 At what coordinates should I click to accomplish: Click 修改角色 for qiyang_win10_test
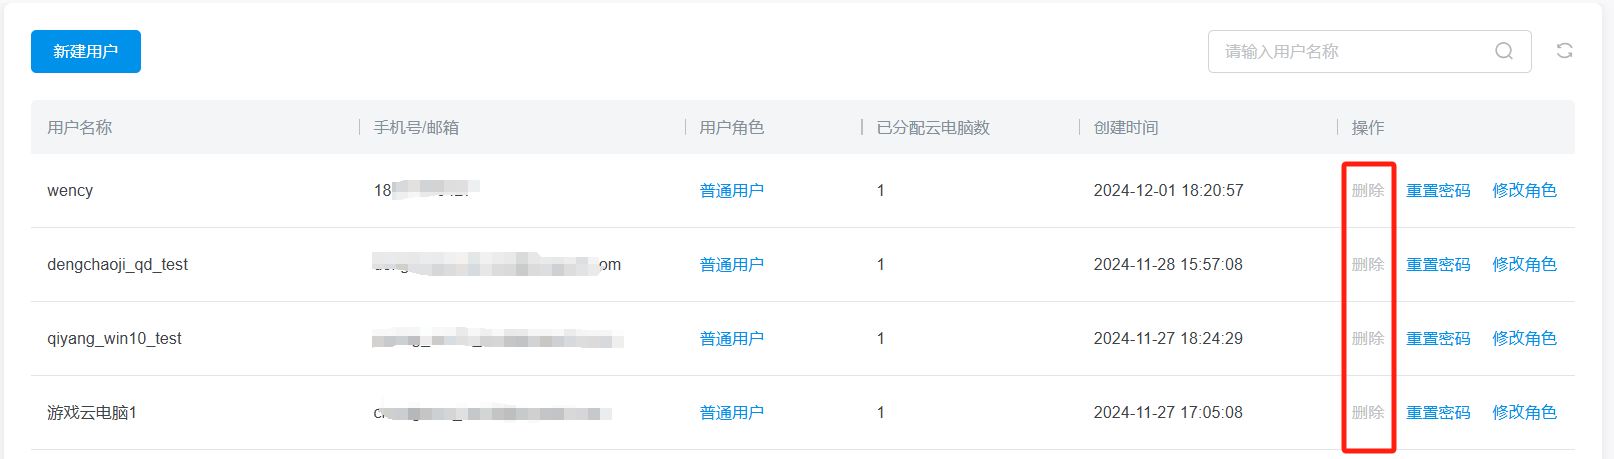(x=1524, y=338)
